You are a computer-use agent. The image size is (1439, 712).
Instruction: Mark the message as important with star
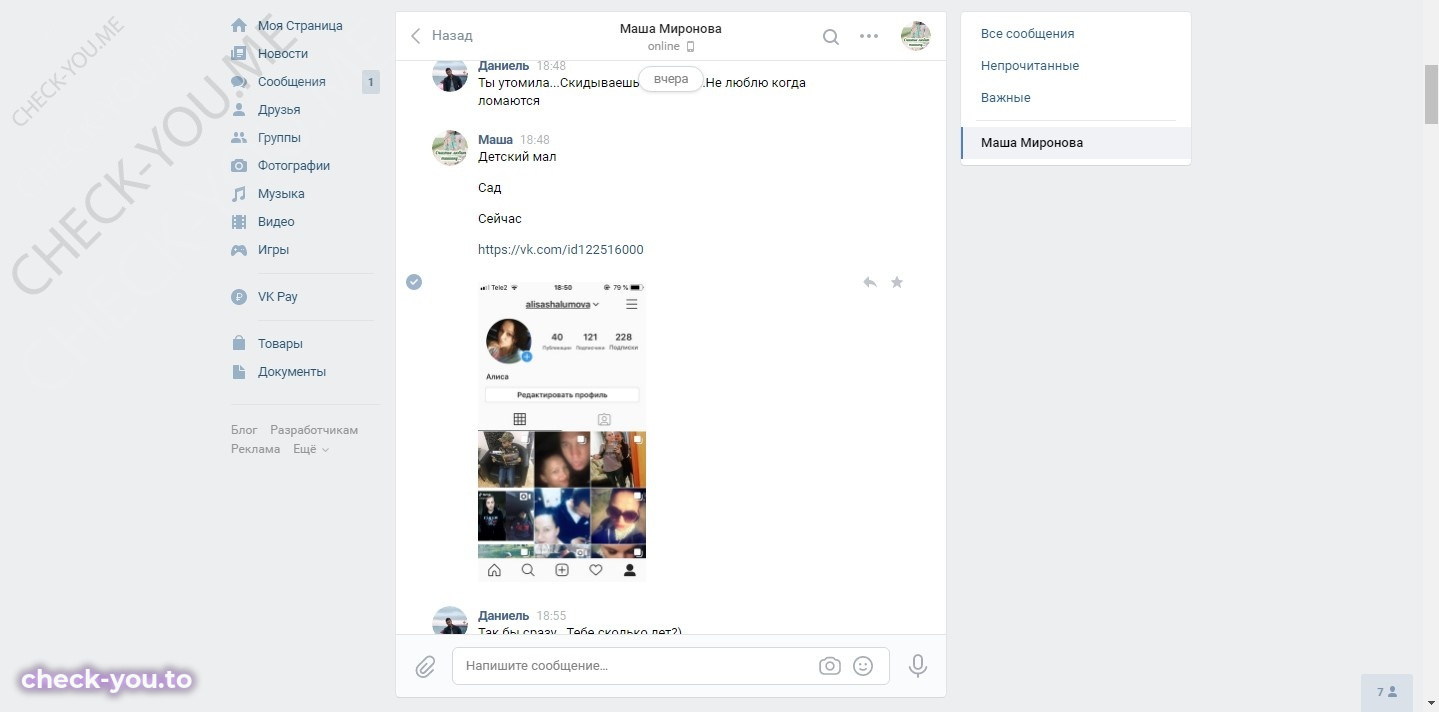[x=897, y=282]
